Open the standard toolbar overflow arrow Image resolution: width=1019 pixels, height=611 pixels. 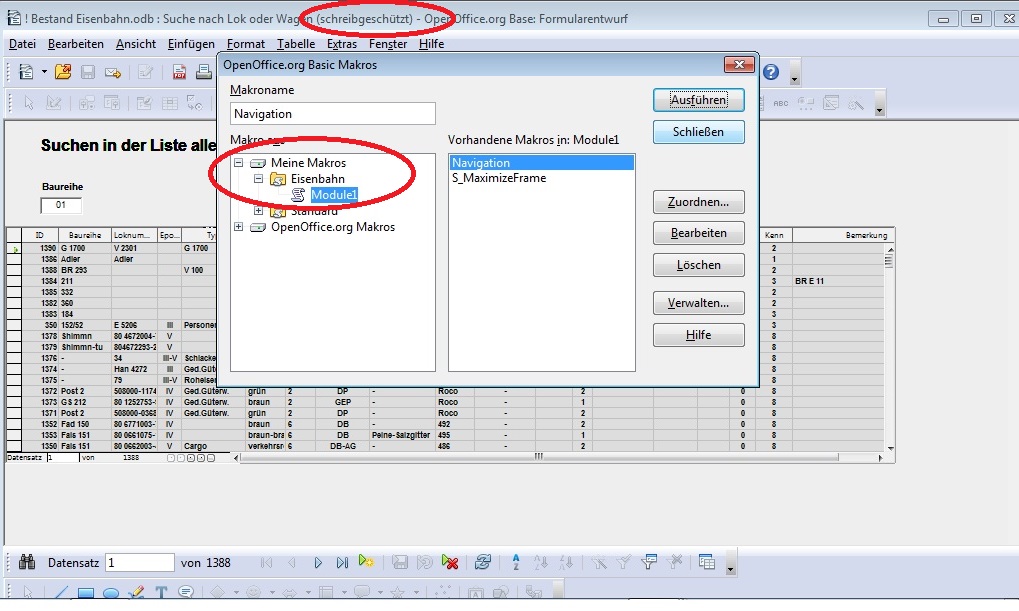pos(794,80)
